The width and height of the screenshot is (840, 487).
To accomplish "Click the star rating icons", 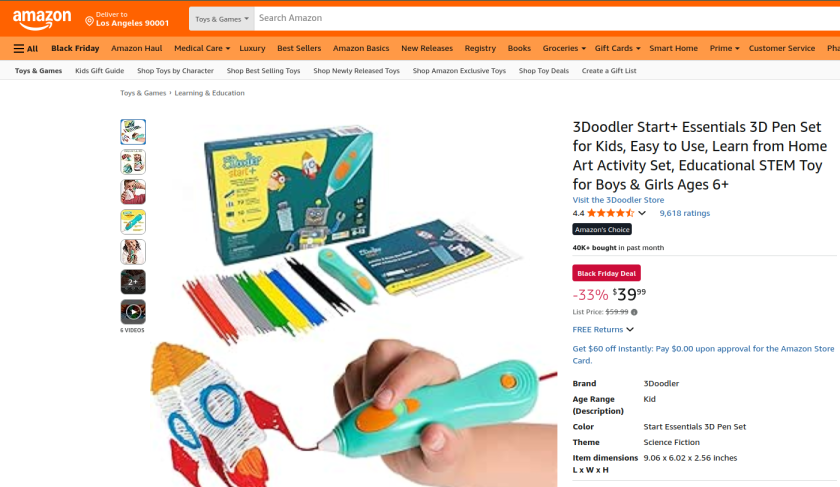I will coord(610,213).
